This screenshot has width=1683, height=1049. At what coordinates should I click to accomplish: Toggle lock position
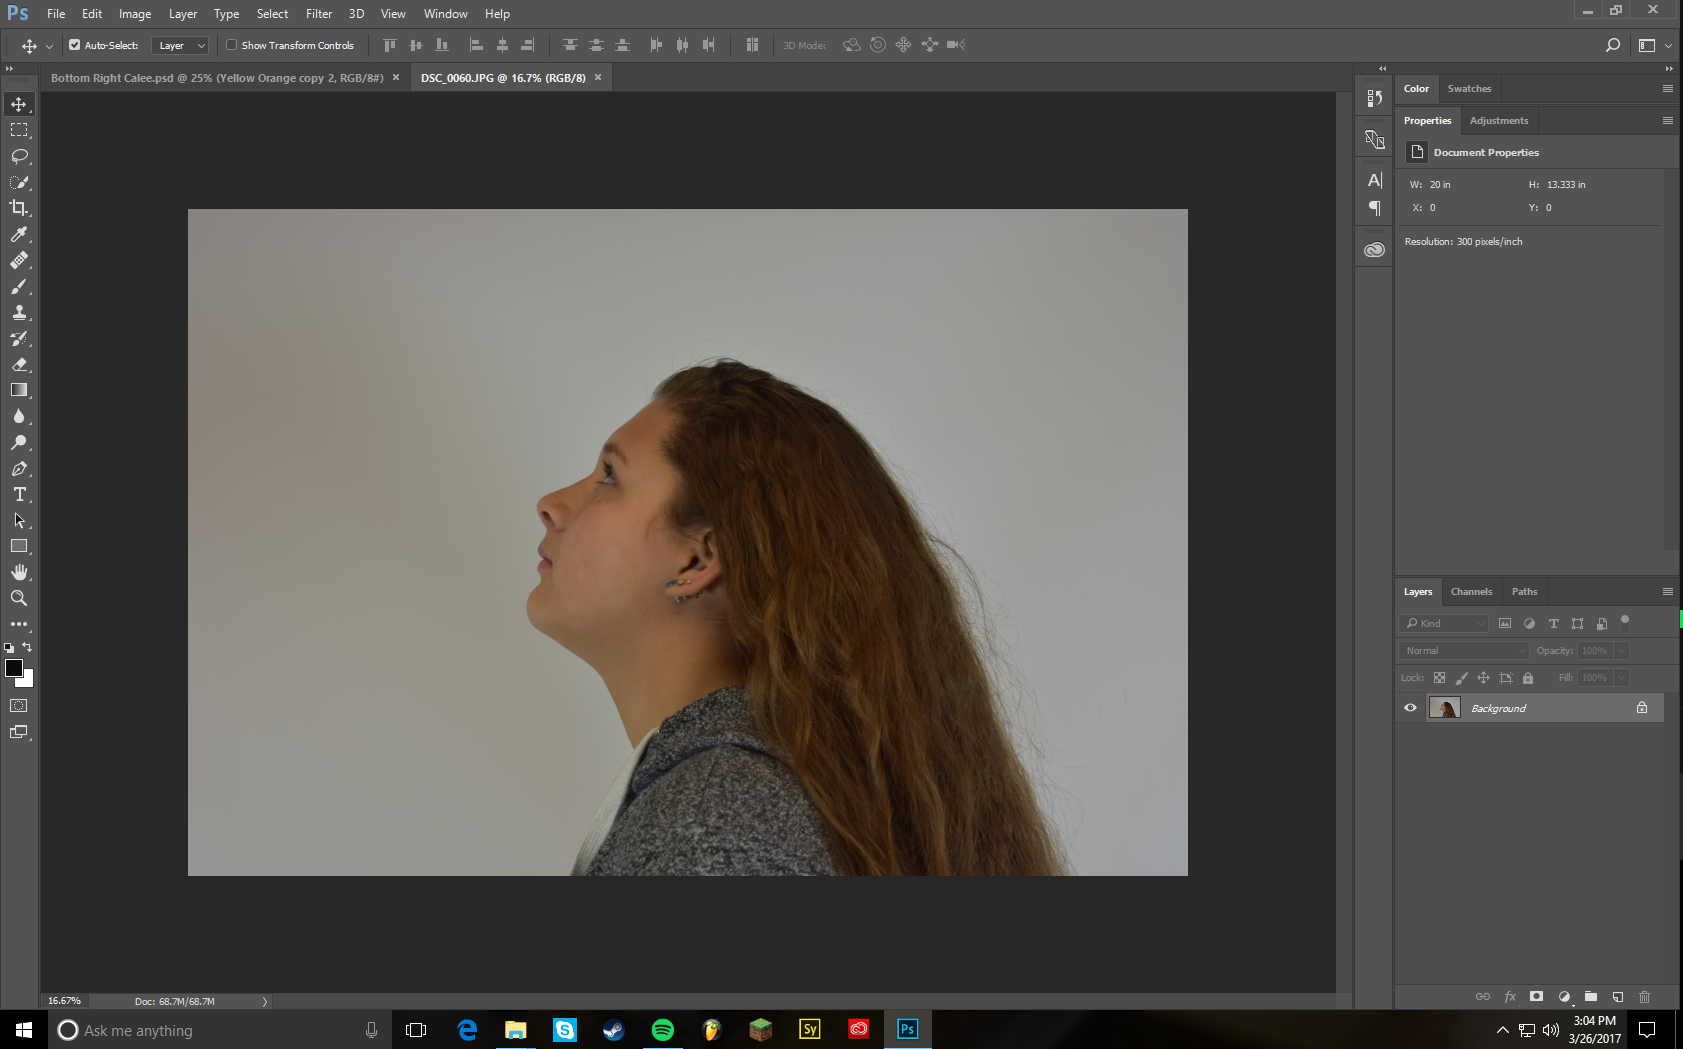(x=1483, y=678)
